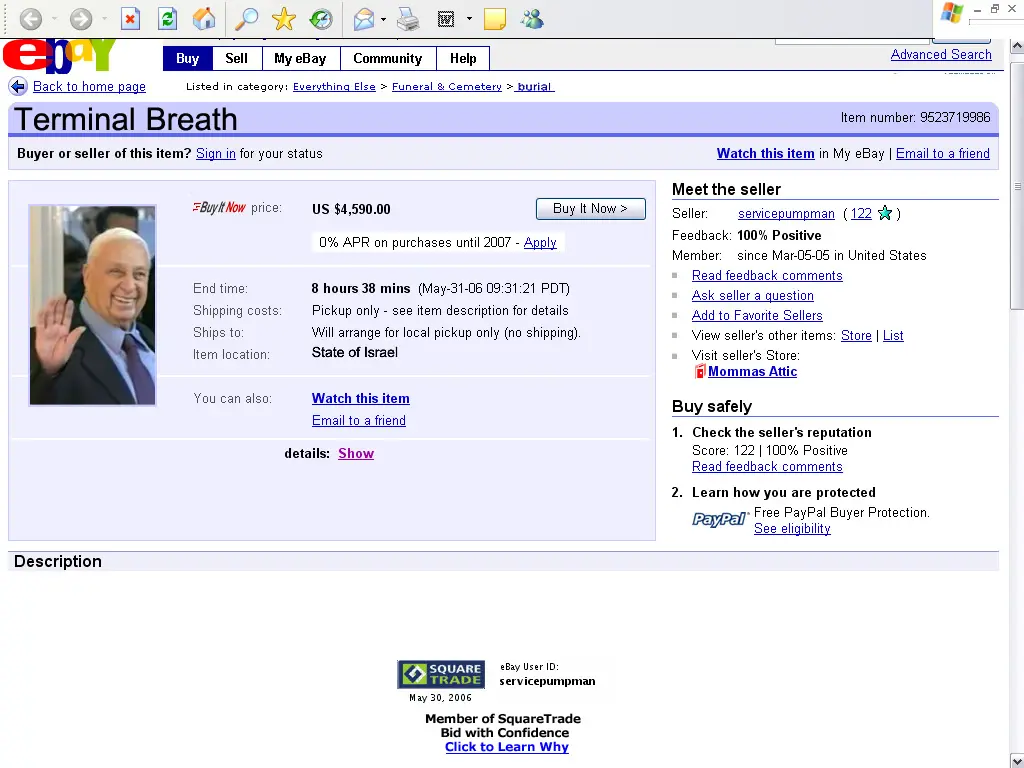Click the search box above Advanced Search
1024x768 pixels.
coord(852,40)
